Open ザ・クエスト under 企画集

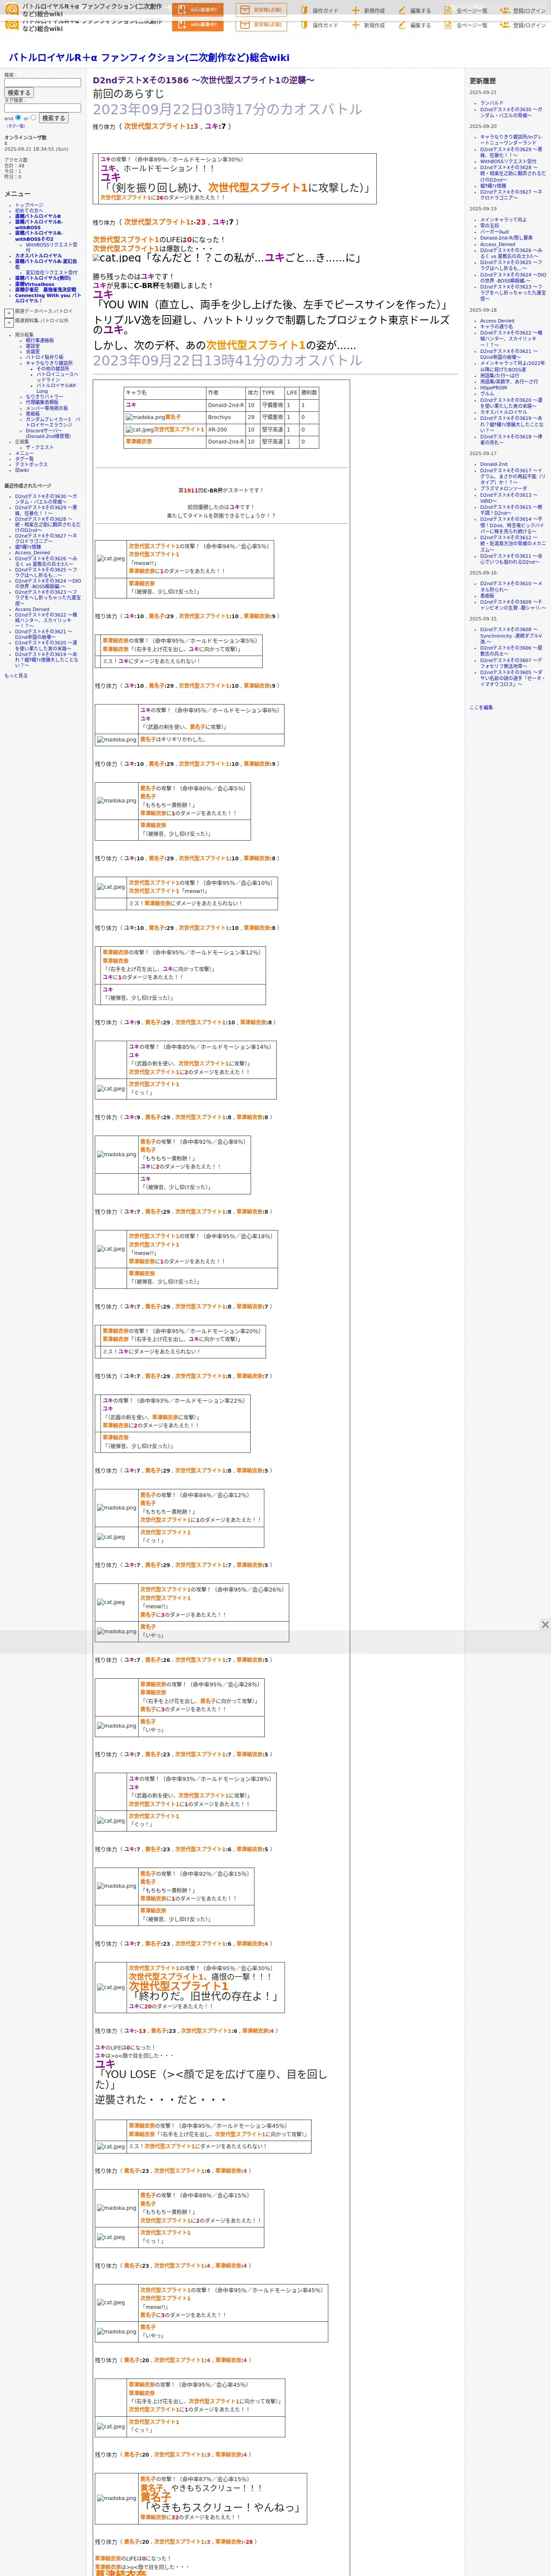pos(40,447)
